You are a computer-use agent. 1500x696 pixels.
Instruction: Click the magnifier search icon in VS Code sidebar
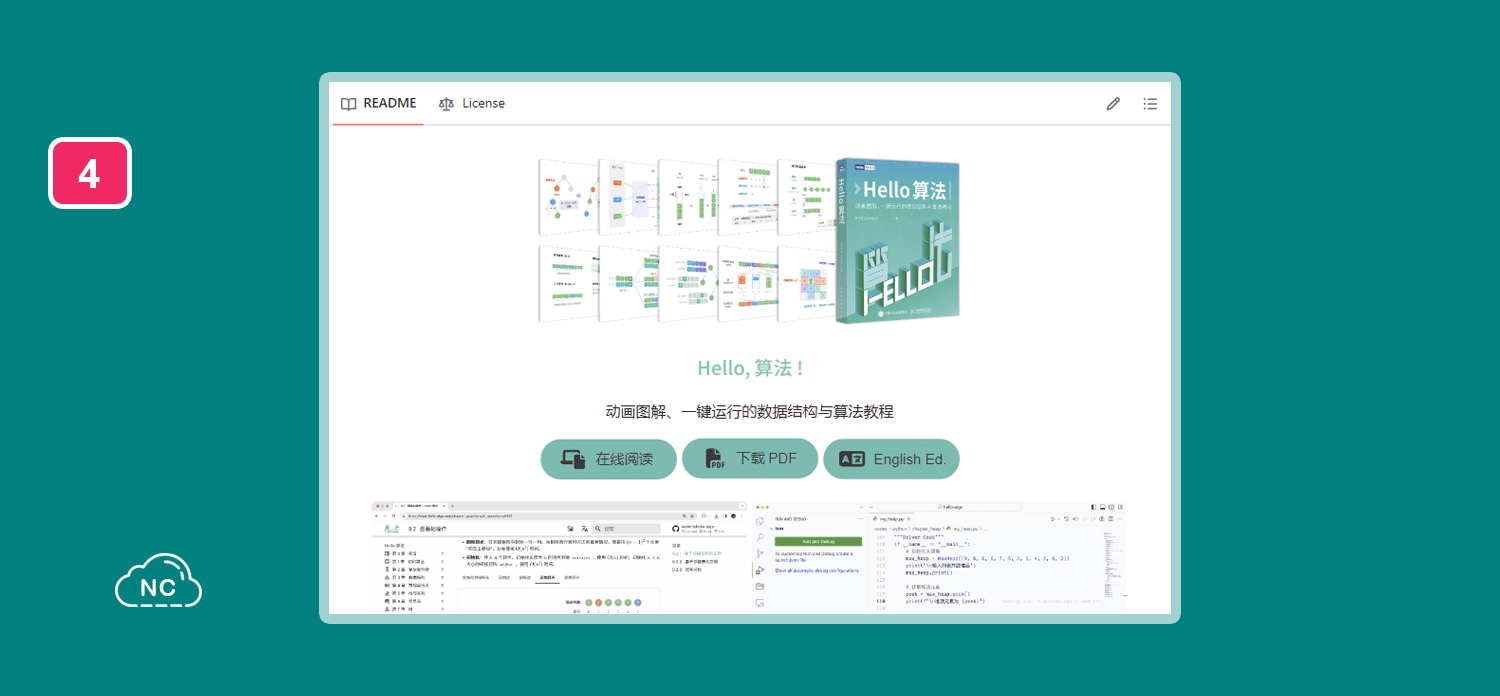tap(760, 537)
